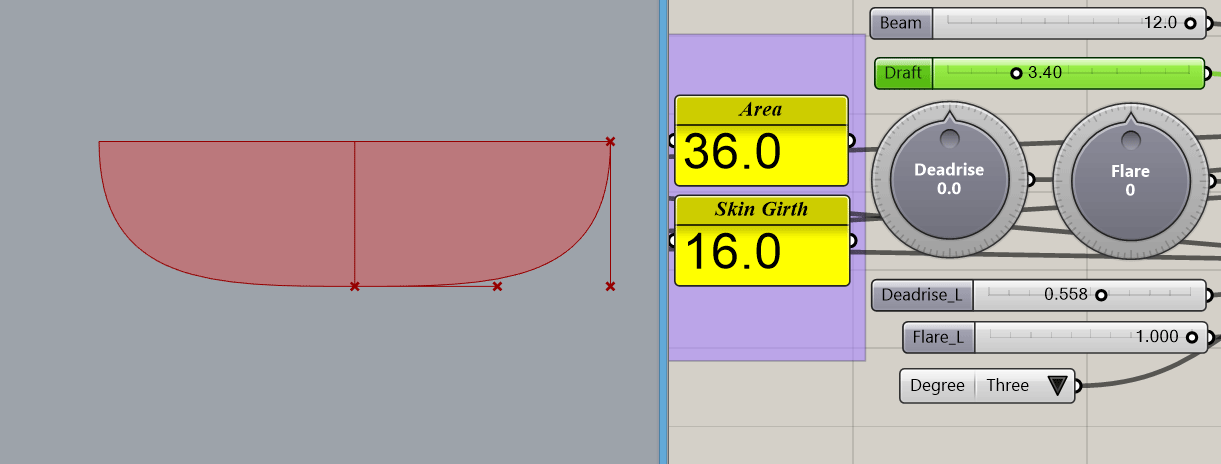Image resolution: width=1221 pixels, height=464 pixels.
Task: Click the Beam slider grip at 12.0
Action: tap(1190, 23)
